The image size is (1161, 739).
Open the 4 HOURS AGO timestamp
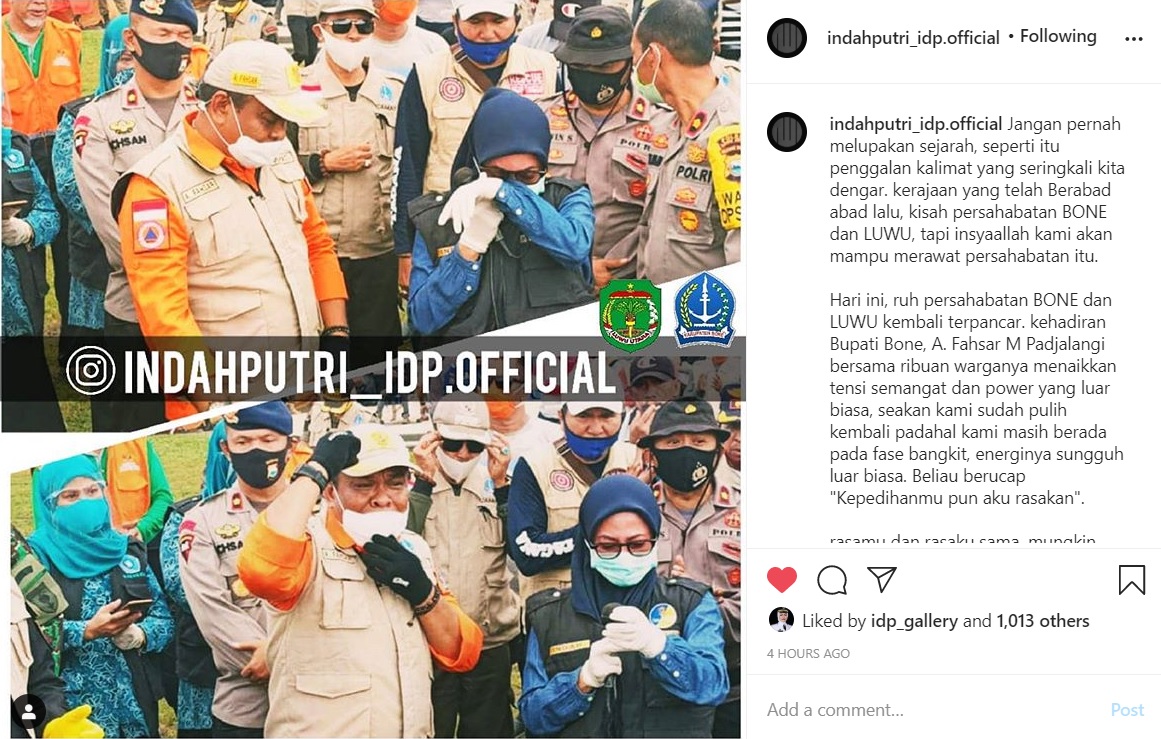click(x=808, y=653)
